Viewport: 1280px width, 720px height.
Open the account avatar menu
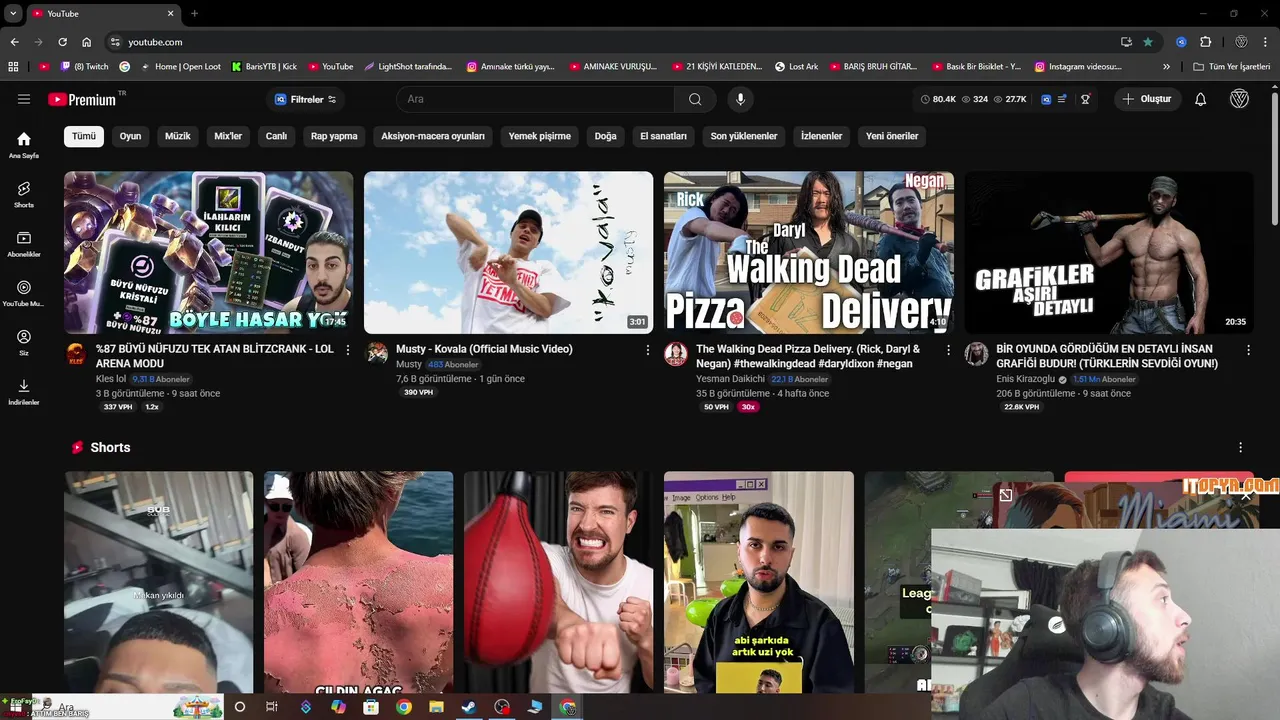coord(1239,99)
